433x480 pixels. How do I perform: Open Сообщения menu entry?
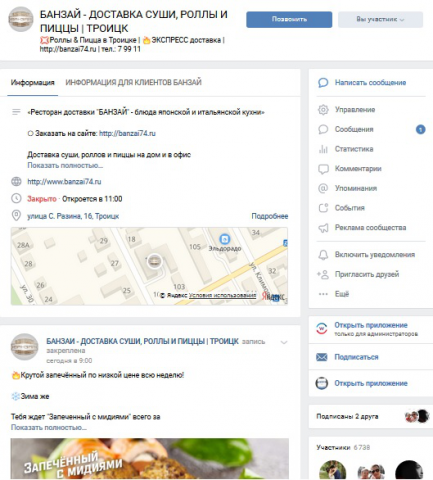[x=354, y=129]
